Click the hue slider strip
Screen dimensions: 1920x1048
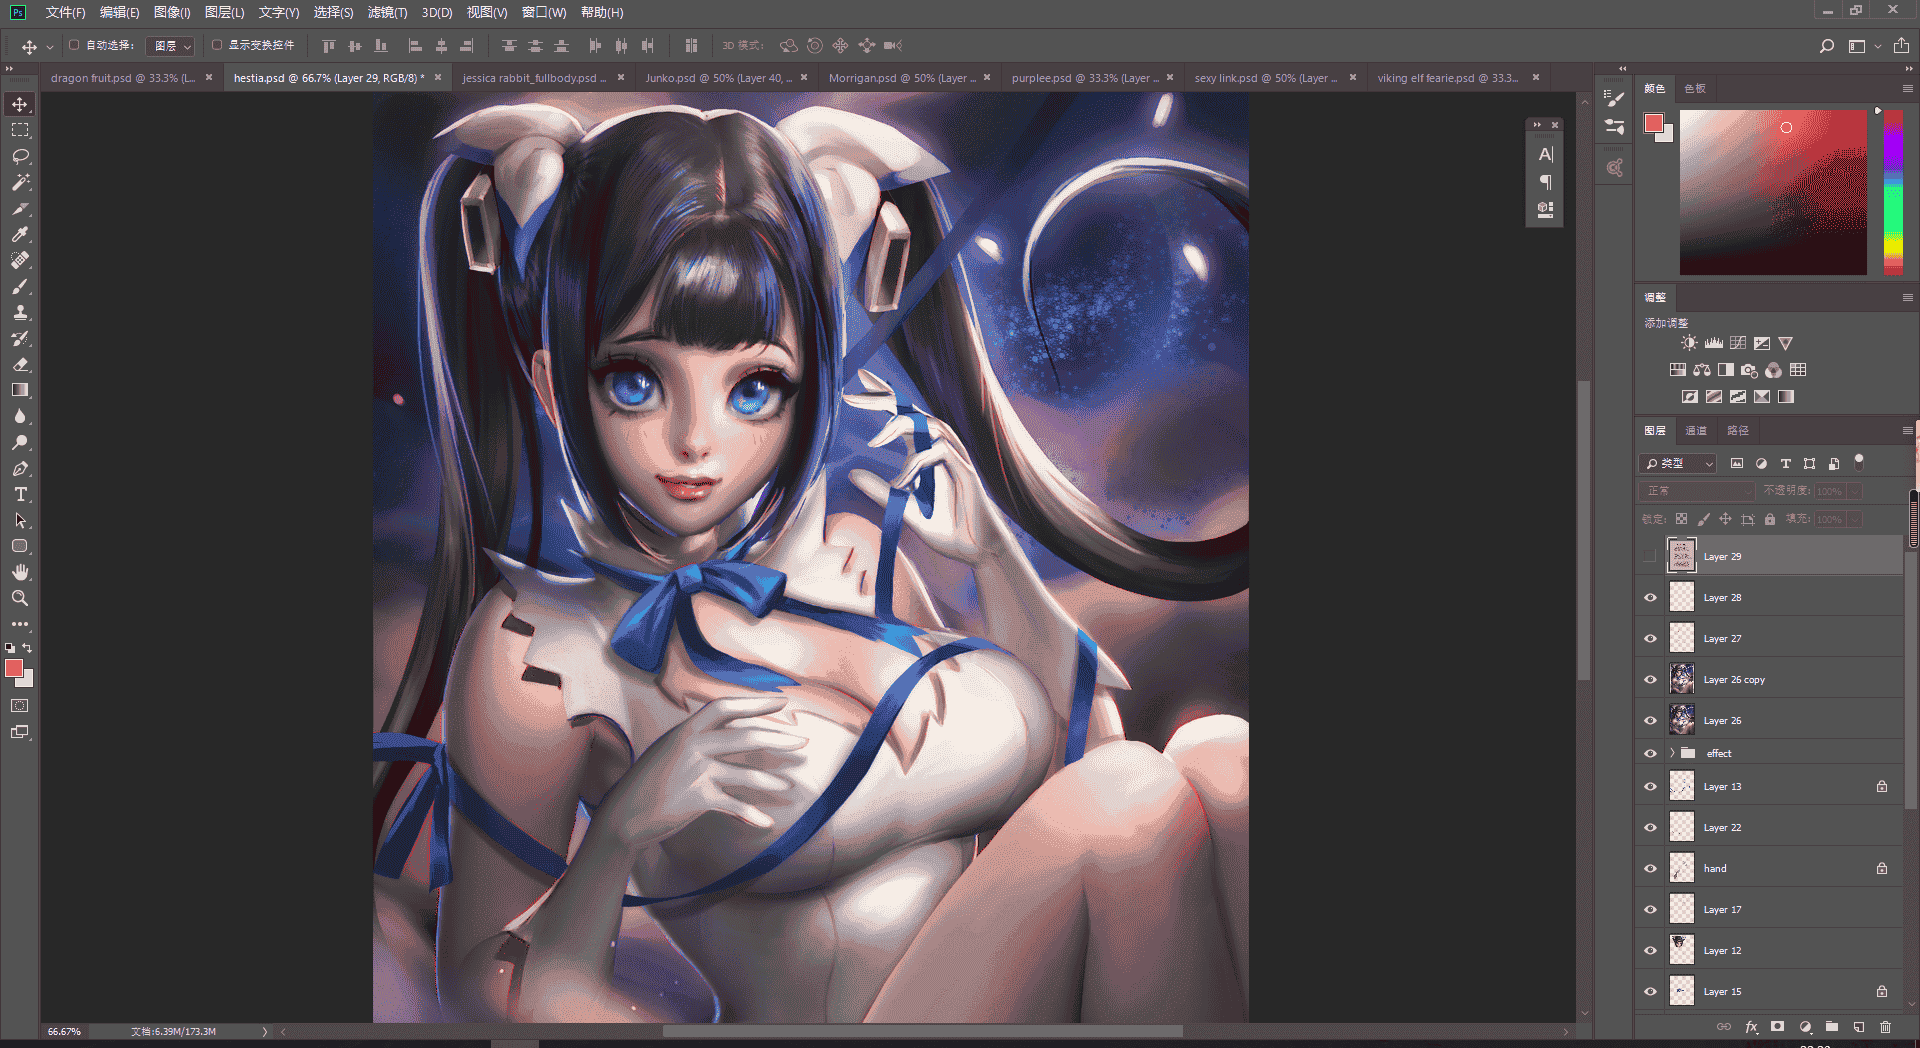(x=1893, y=192)
